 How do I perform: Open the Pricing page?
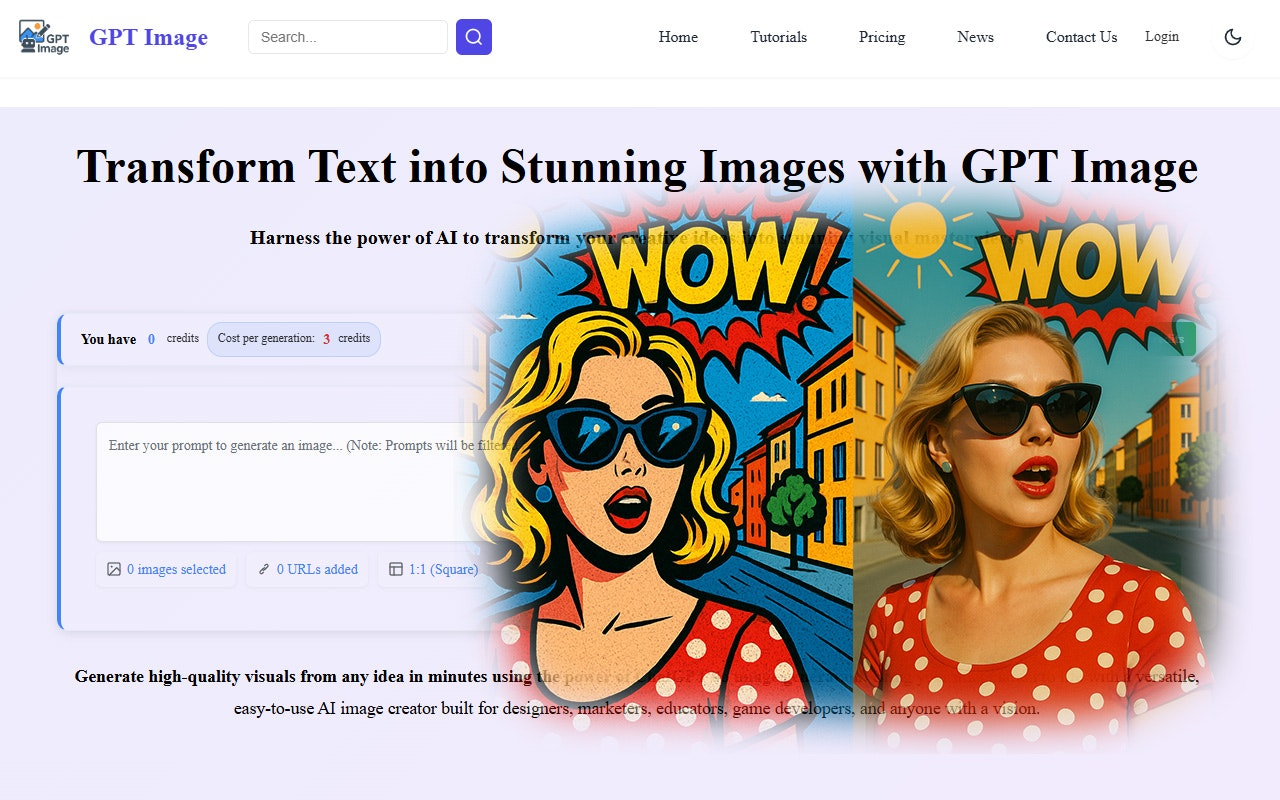click(882, 37)
